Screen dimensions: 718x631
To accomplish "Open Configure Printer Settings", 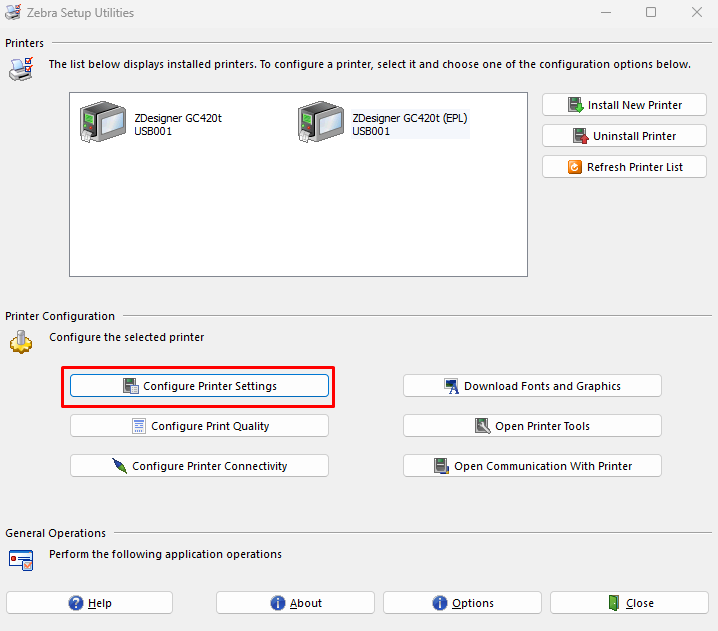I will (x=199, y=386).
